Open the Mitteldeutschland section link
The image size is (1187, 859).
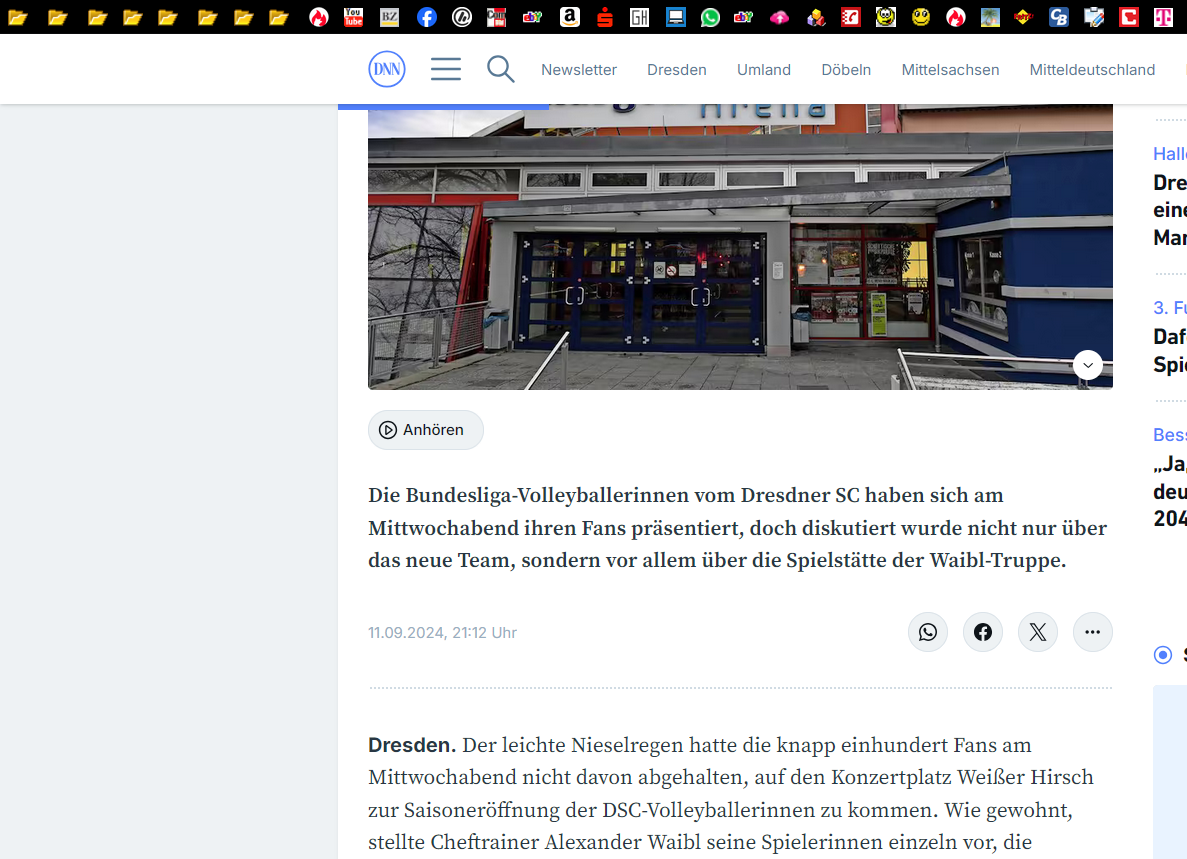click(x=1092, y=70)
